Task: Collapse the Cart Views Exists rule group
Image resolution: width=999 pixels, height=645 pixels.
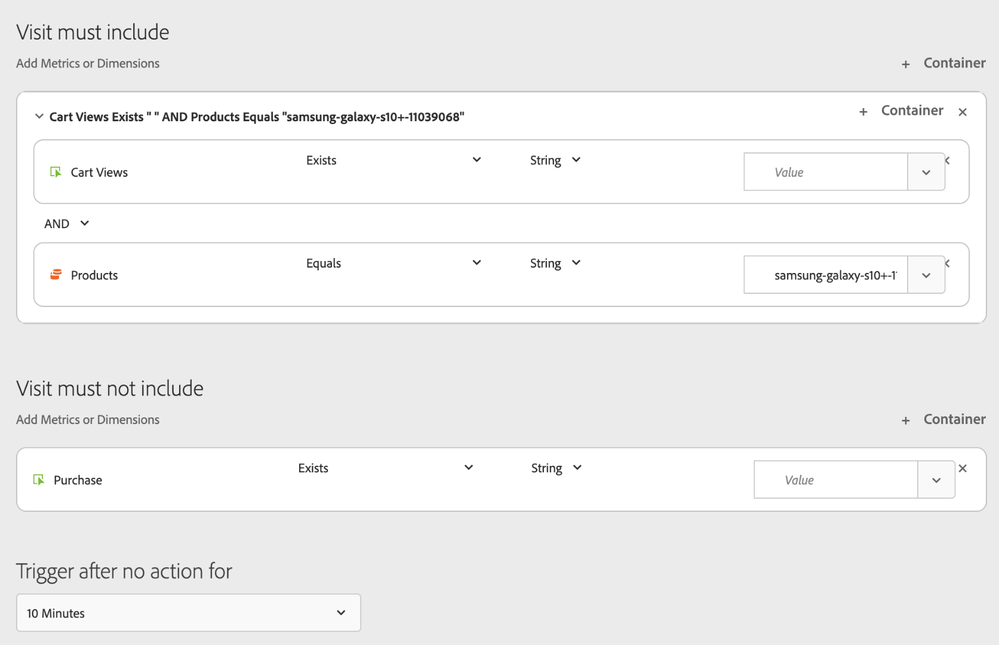Action: (39, 117)
